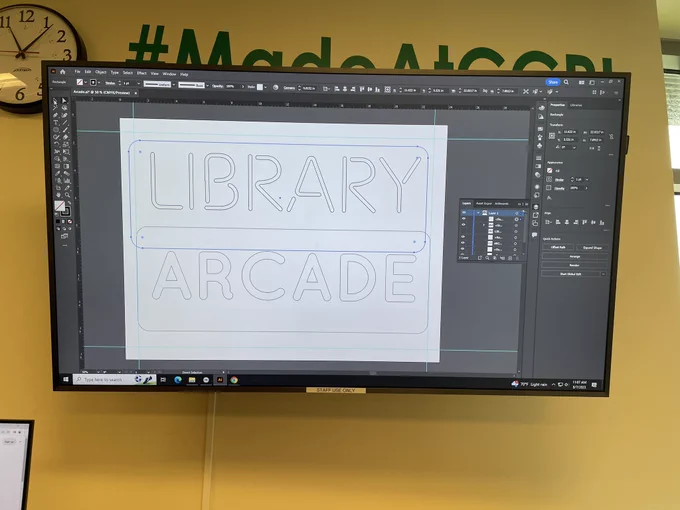The width and height of the screenshot is (680, 510).
Task: Open the stroke color dropdown in control bar
Action: pos(99,83)
